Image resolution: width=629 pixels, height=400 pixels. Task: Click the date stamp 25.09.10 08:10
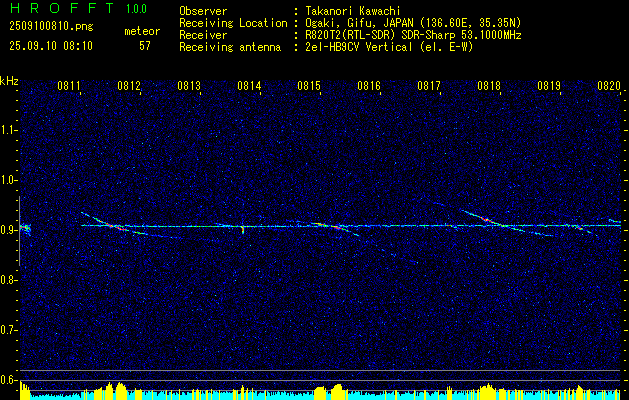(x=51, y=46)
